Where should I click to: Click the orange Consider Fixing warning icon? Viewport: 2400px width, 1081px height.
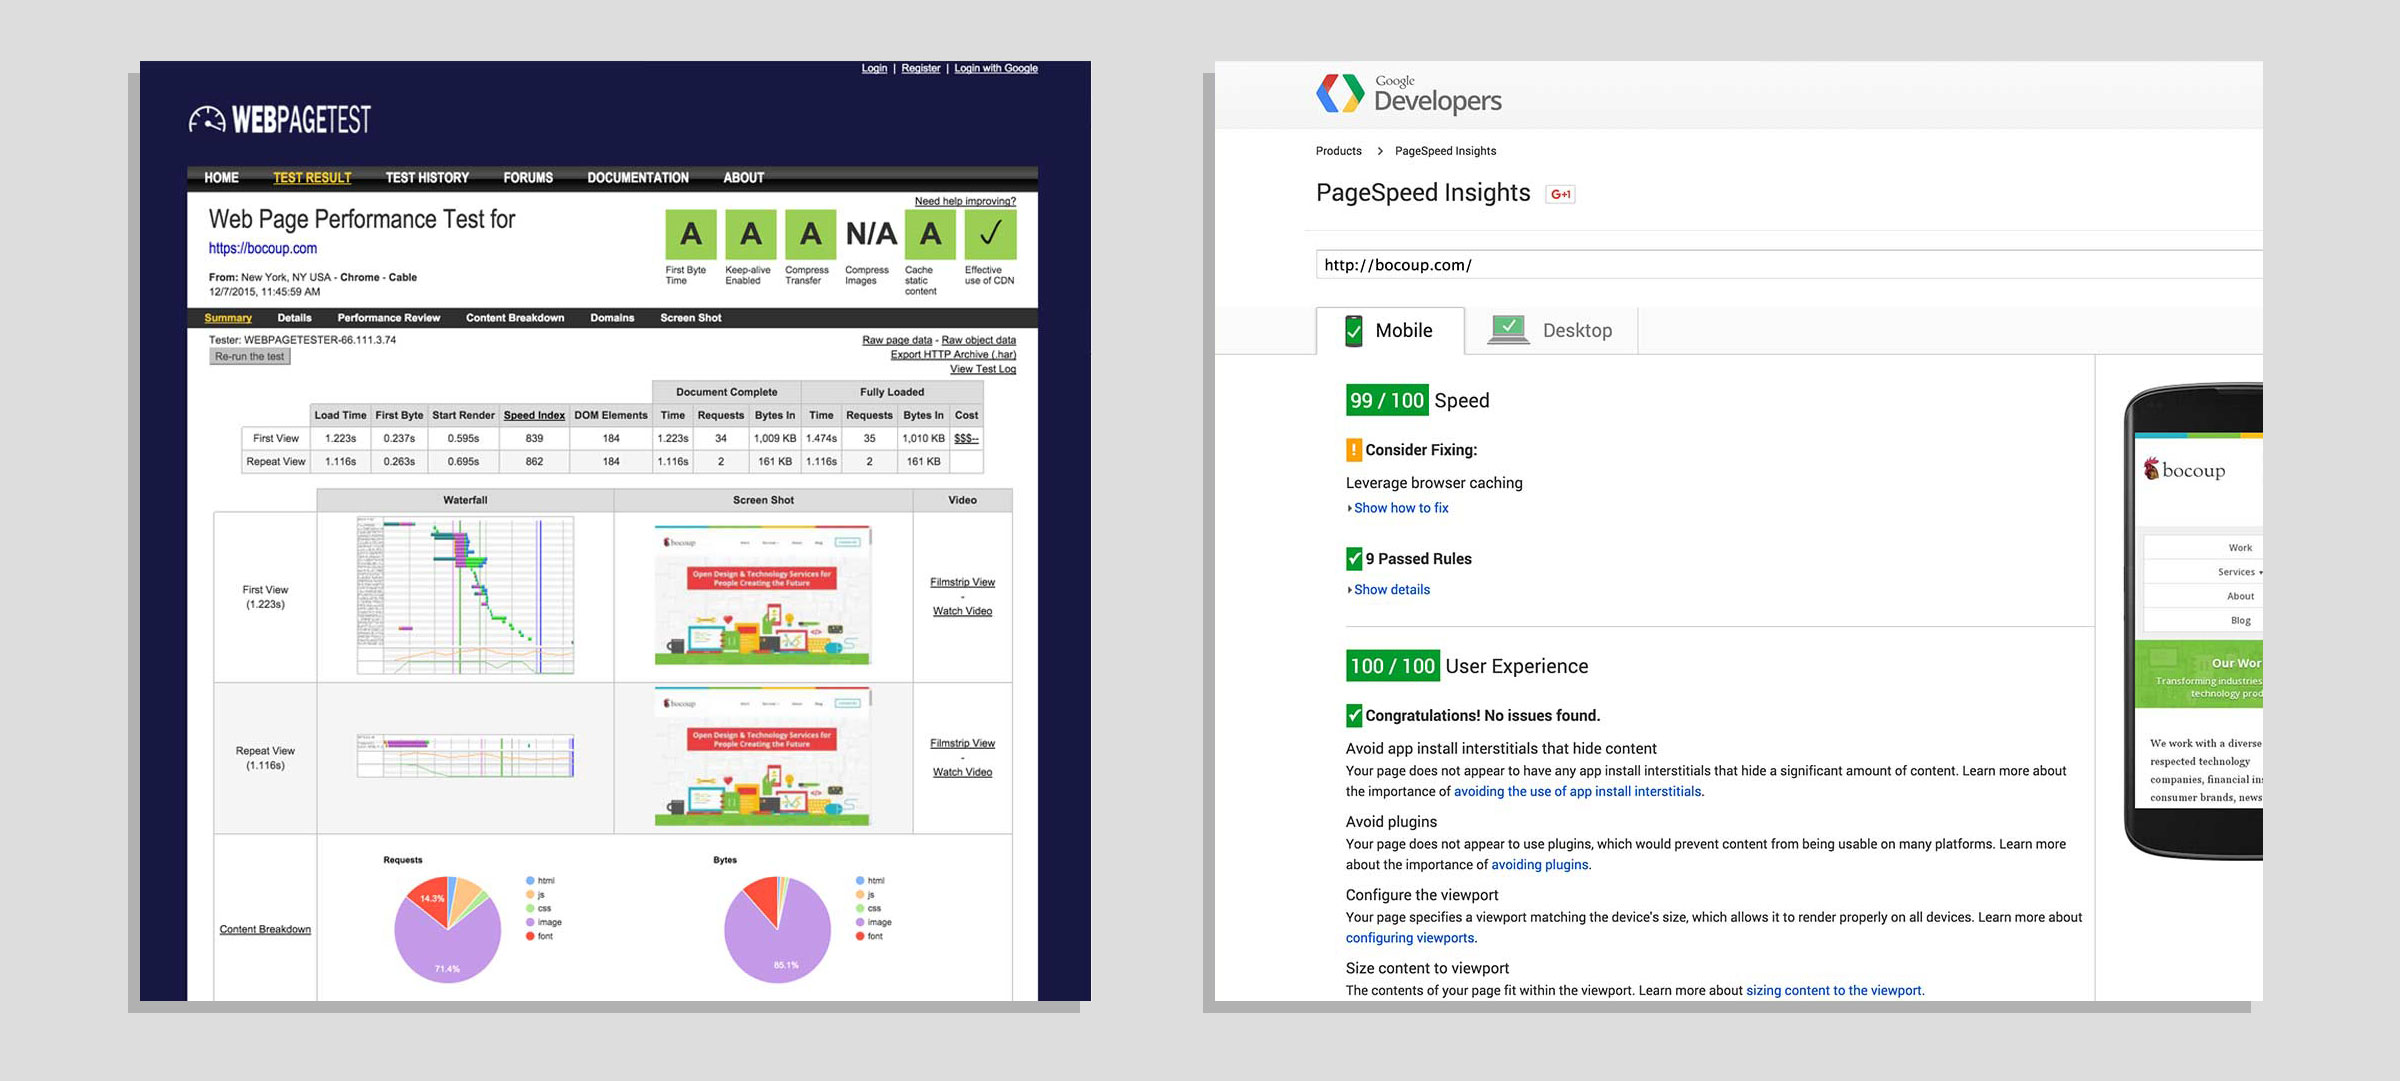tap(1354, 450)
